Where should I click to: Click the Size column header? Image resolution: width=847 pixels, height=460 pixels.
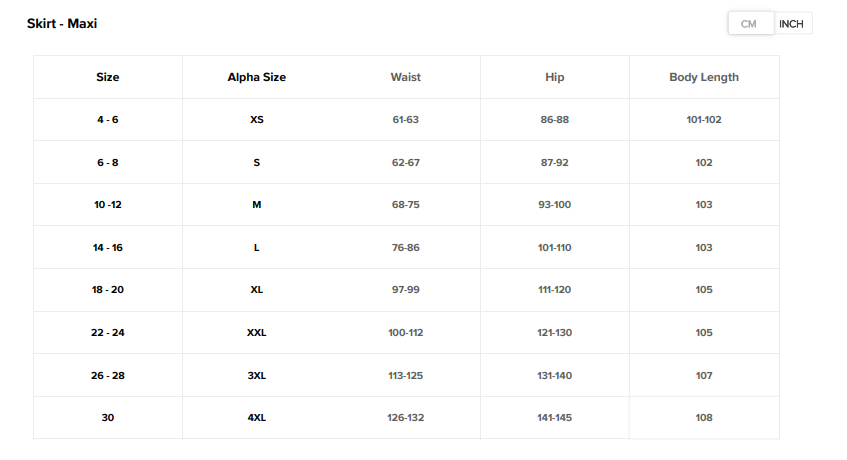(x=108, y=77)
